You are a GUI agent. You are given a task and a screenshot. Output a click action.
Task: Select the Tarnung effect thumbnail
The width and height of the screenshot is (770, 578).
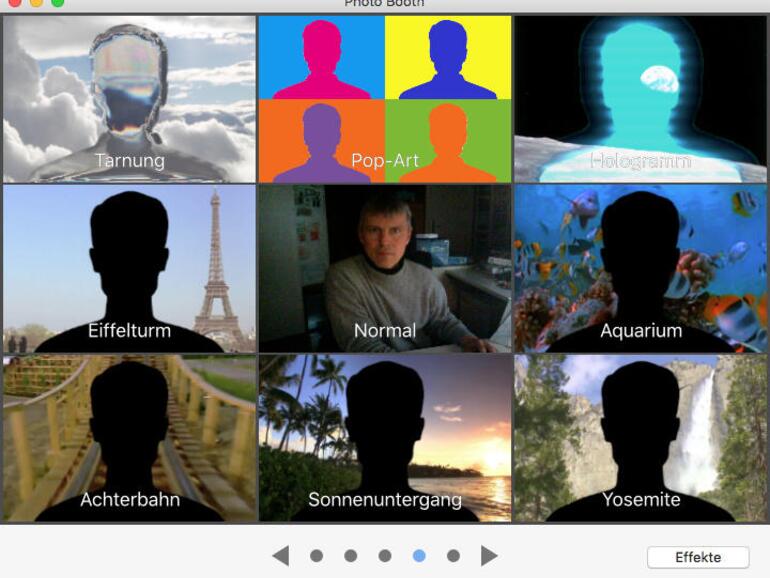point(130,99)
